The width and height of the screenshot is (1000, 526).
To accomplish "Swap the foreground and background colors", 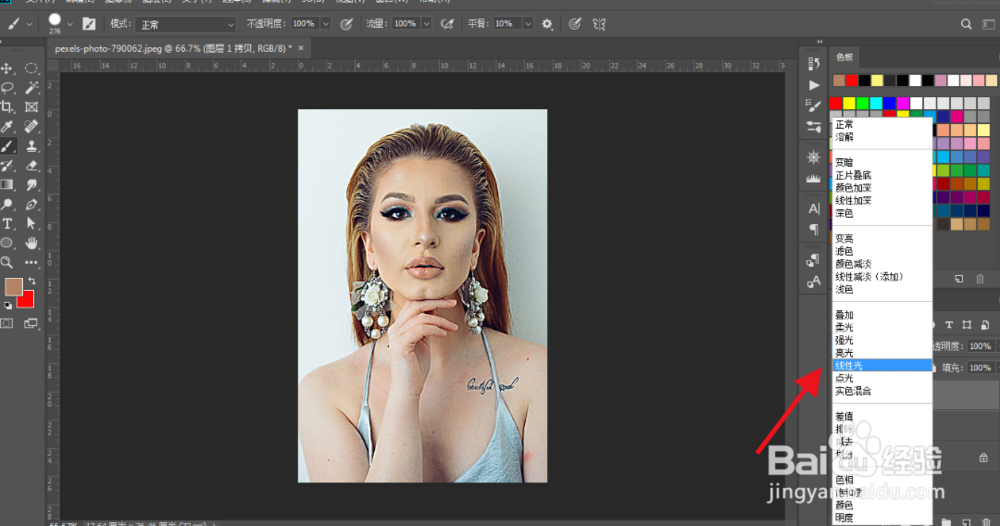I will click(x=32, y=281).
